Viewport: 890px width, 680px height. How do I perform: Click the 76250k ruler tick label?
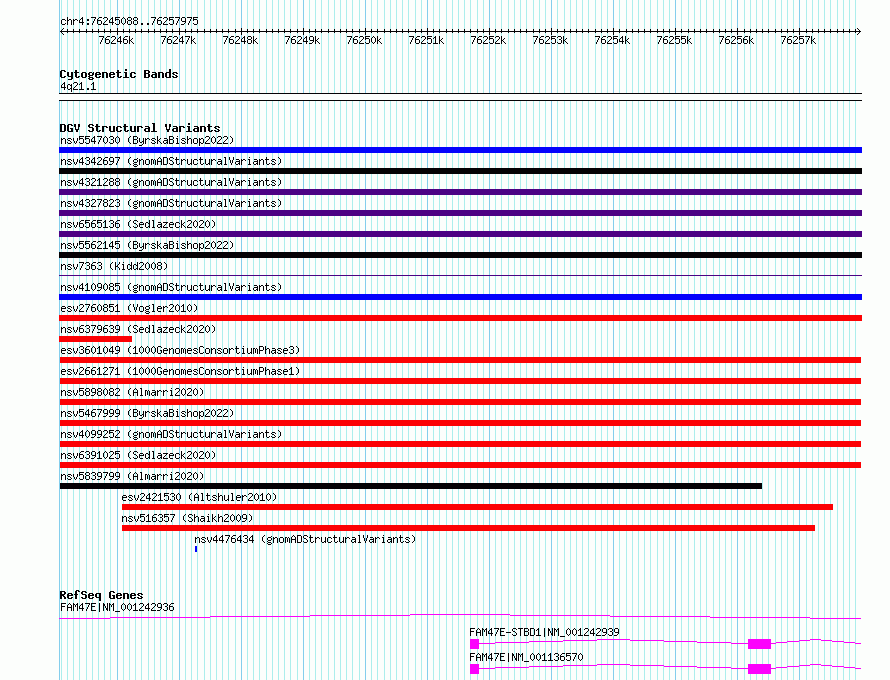(364, 40)
